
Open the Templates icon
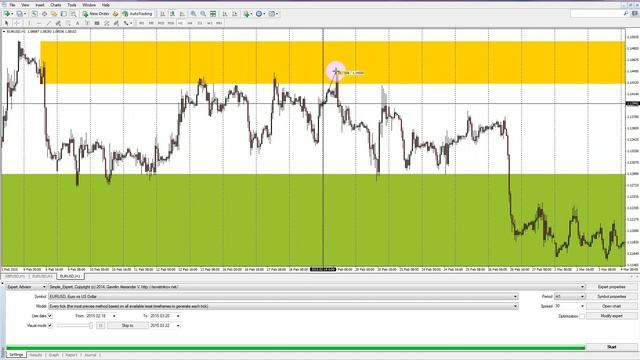pos(273,14)
